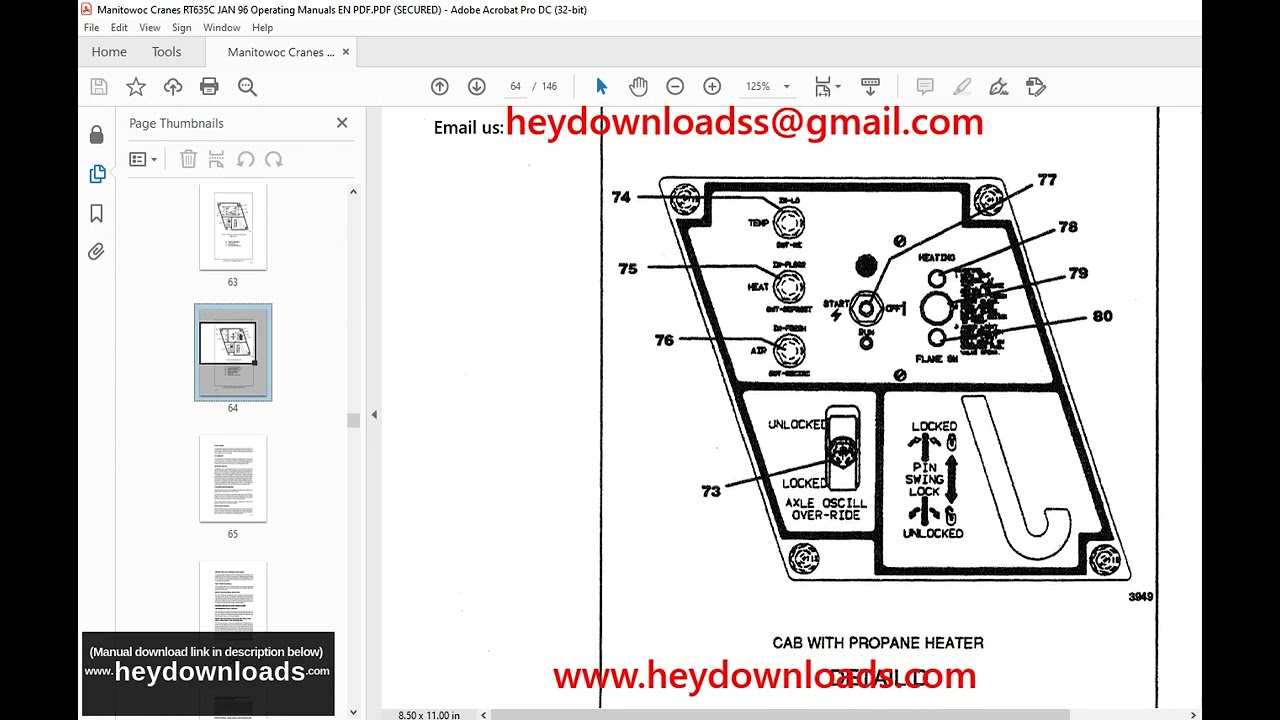Zoom out with the minus button
The width and height of the screenshot is (1280, 720).
pos(675,87)
